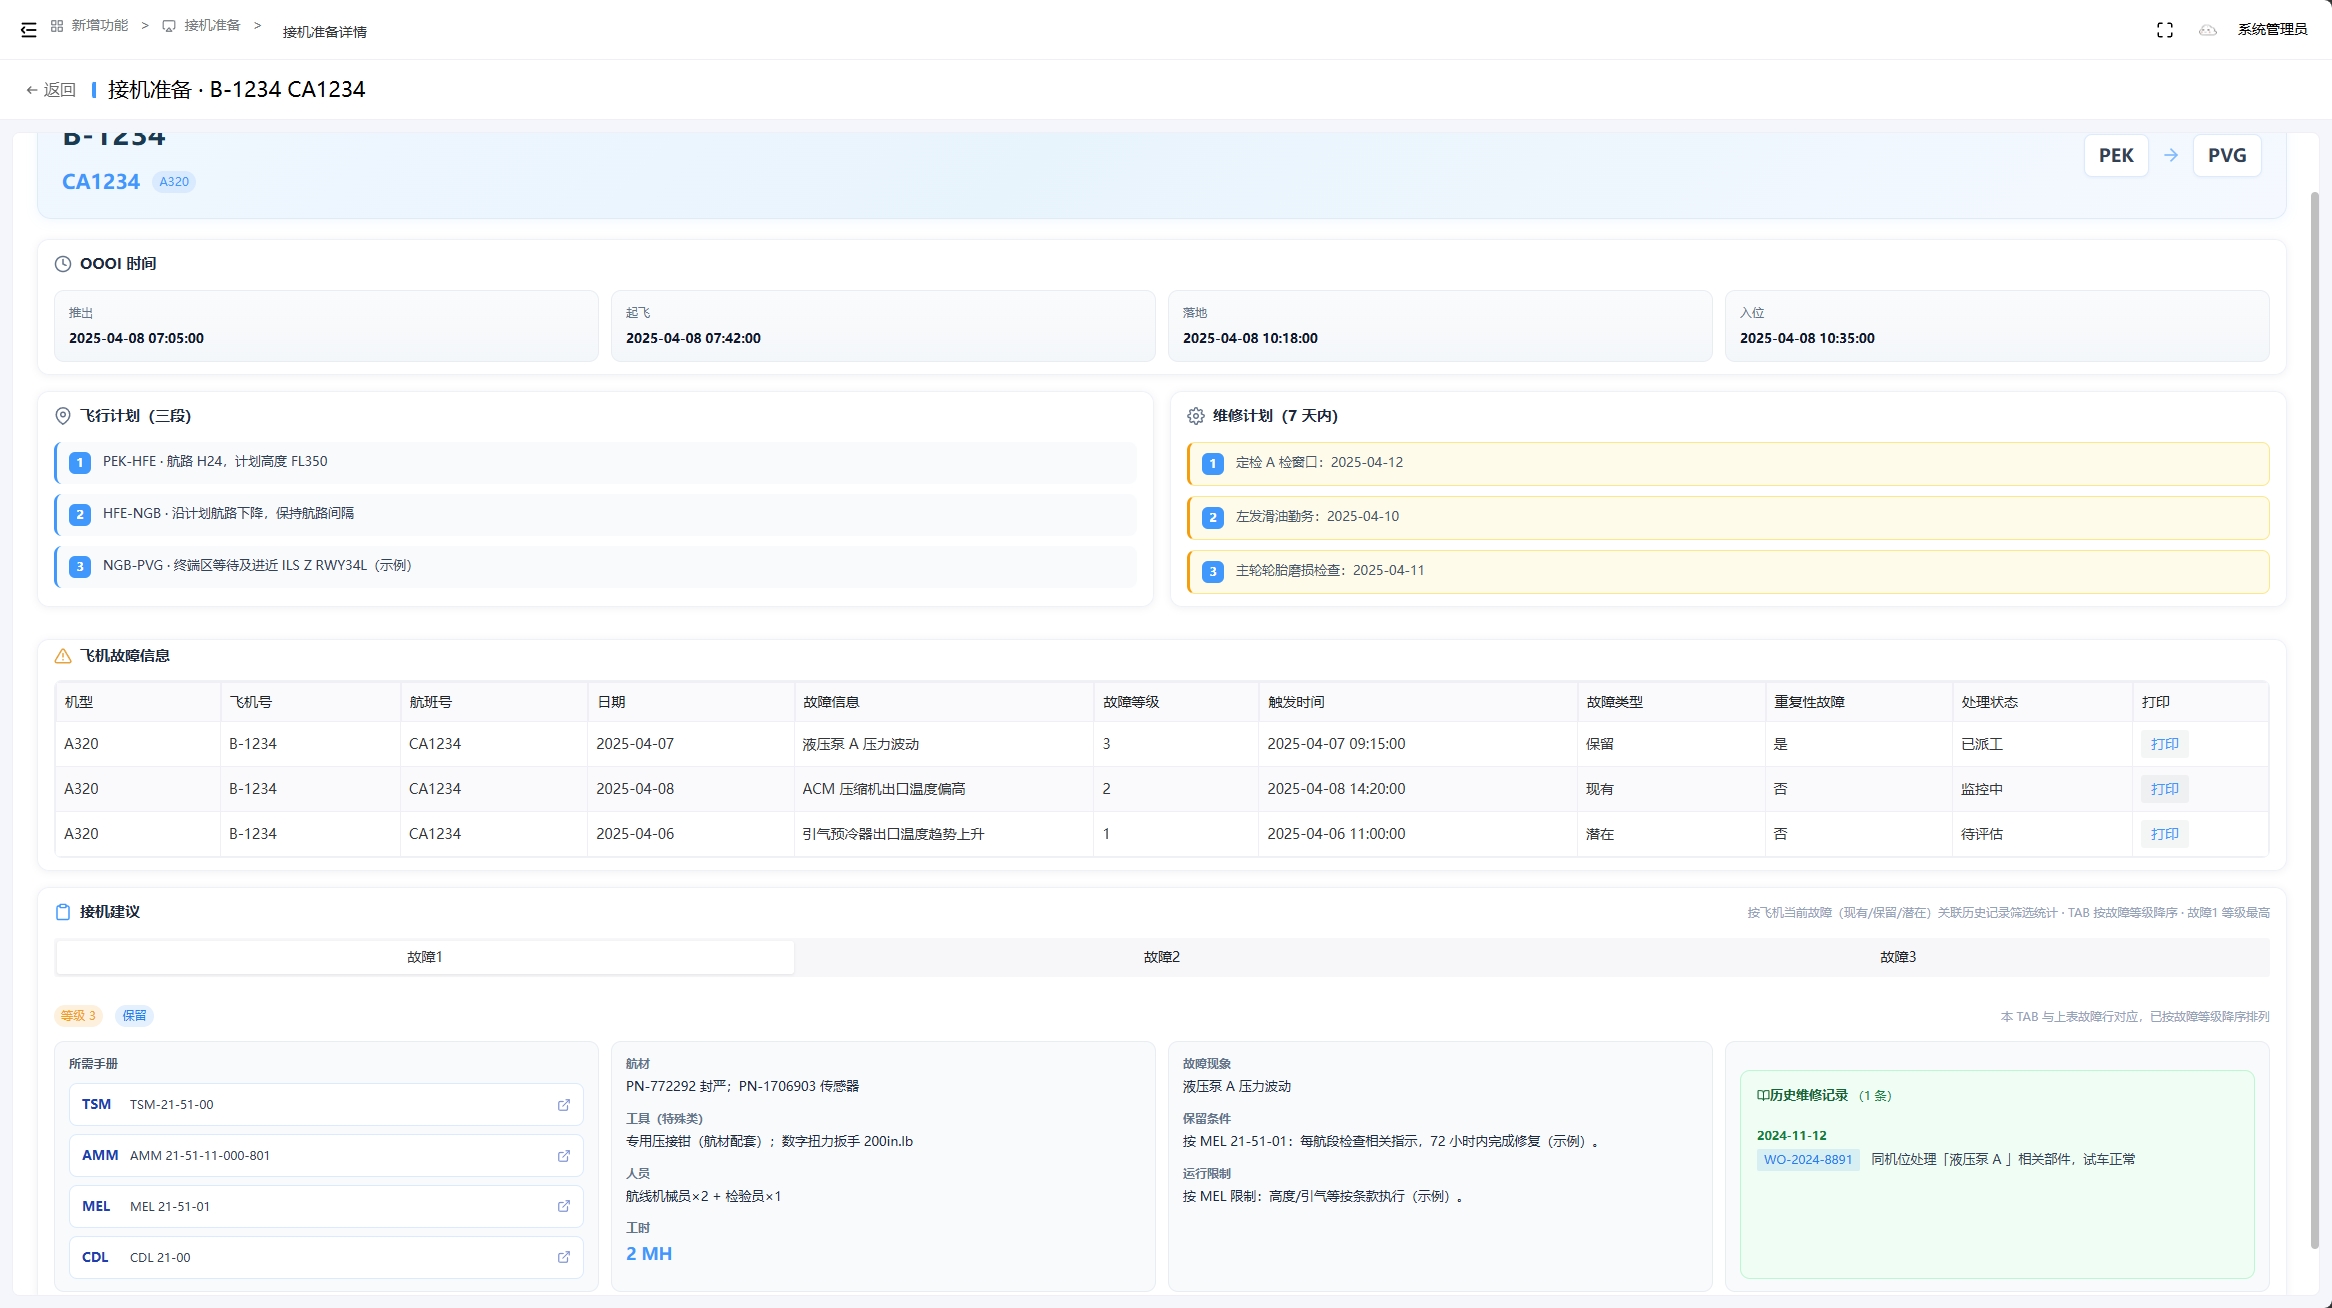Select flight leg 1 PEK-HFE

tap(596, 462)
